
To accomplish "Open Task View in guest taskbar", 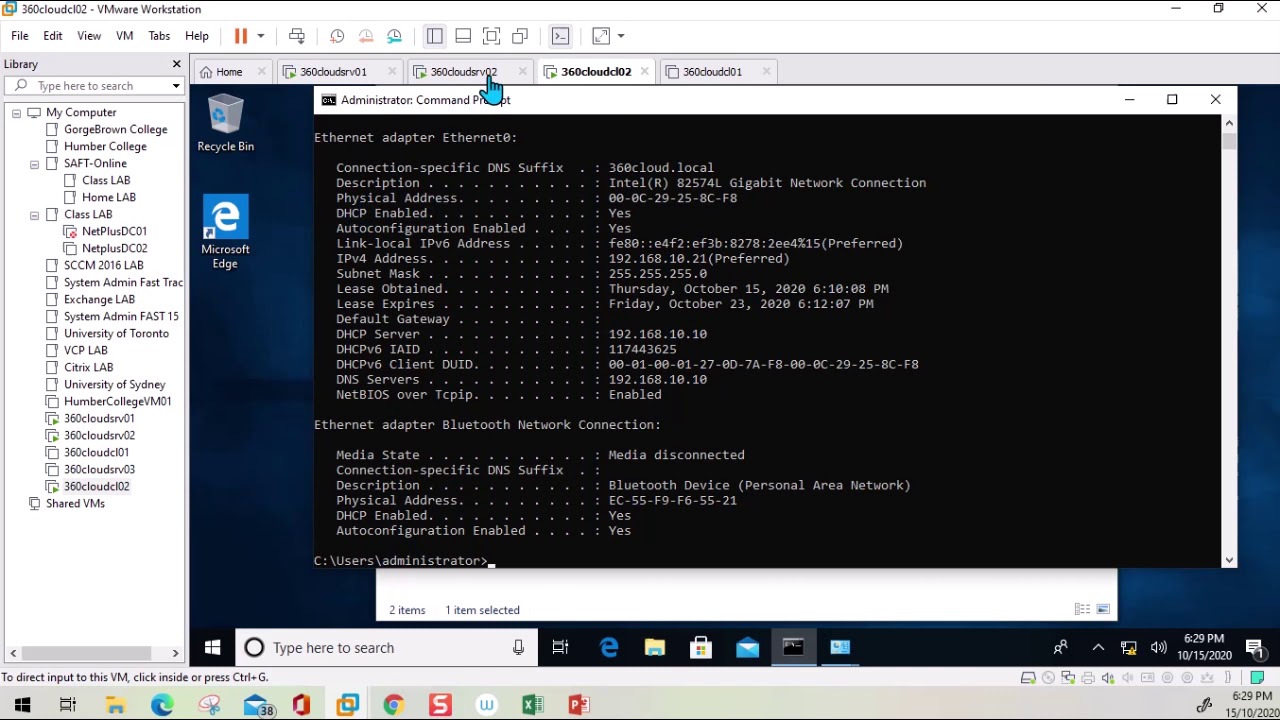I will 560,648.
